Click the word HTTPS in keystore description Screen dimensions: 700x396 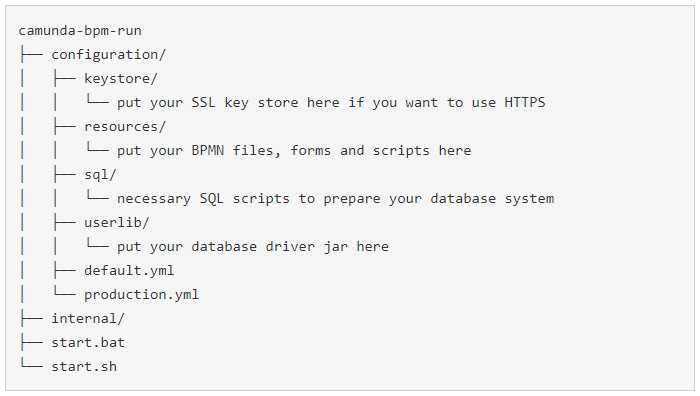pos(525,102)
